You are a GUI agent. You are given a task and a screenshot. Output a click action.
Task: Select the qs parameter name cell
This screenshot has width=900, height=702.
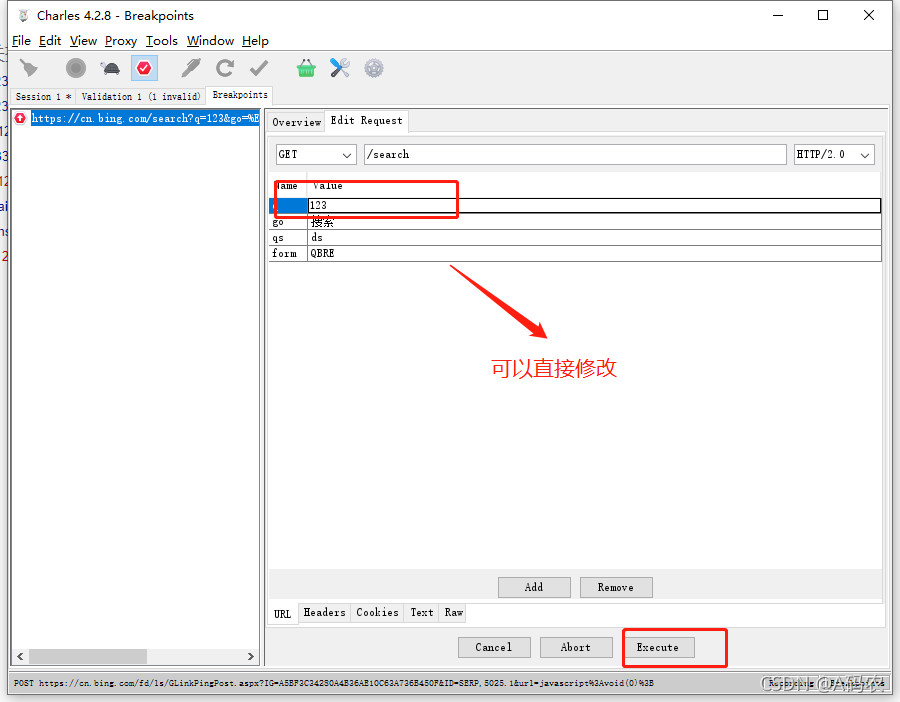(x=288, y=238)
